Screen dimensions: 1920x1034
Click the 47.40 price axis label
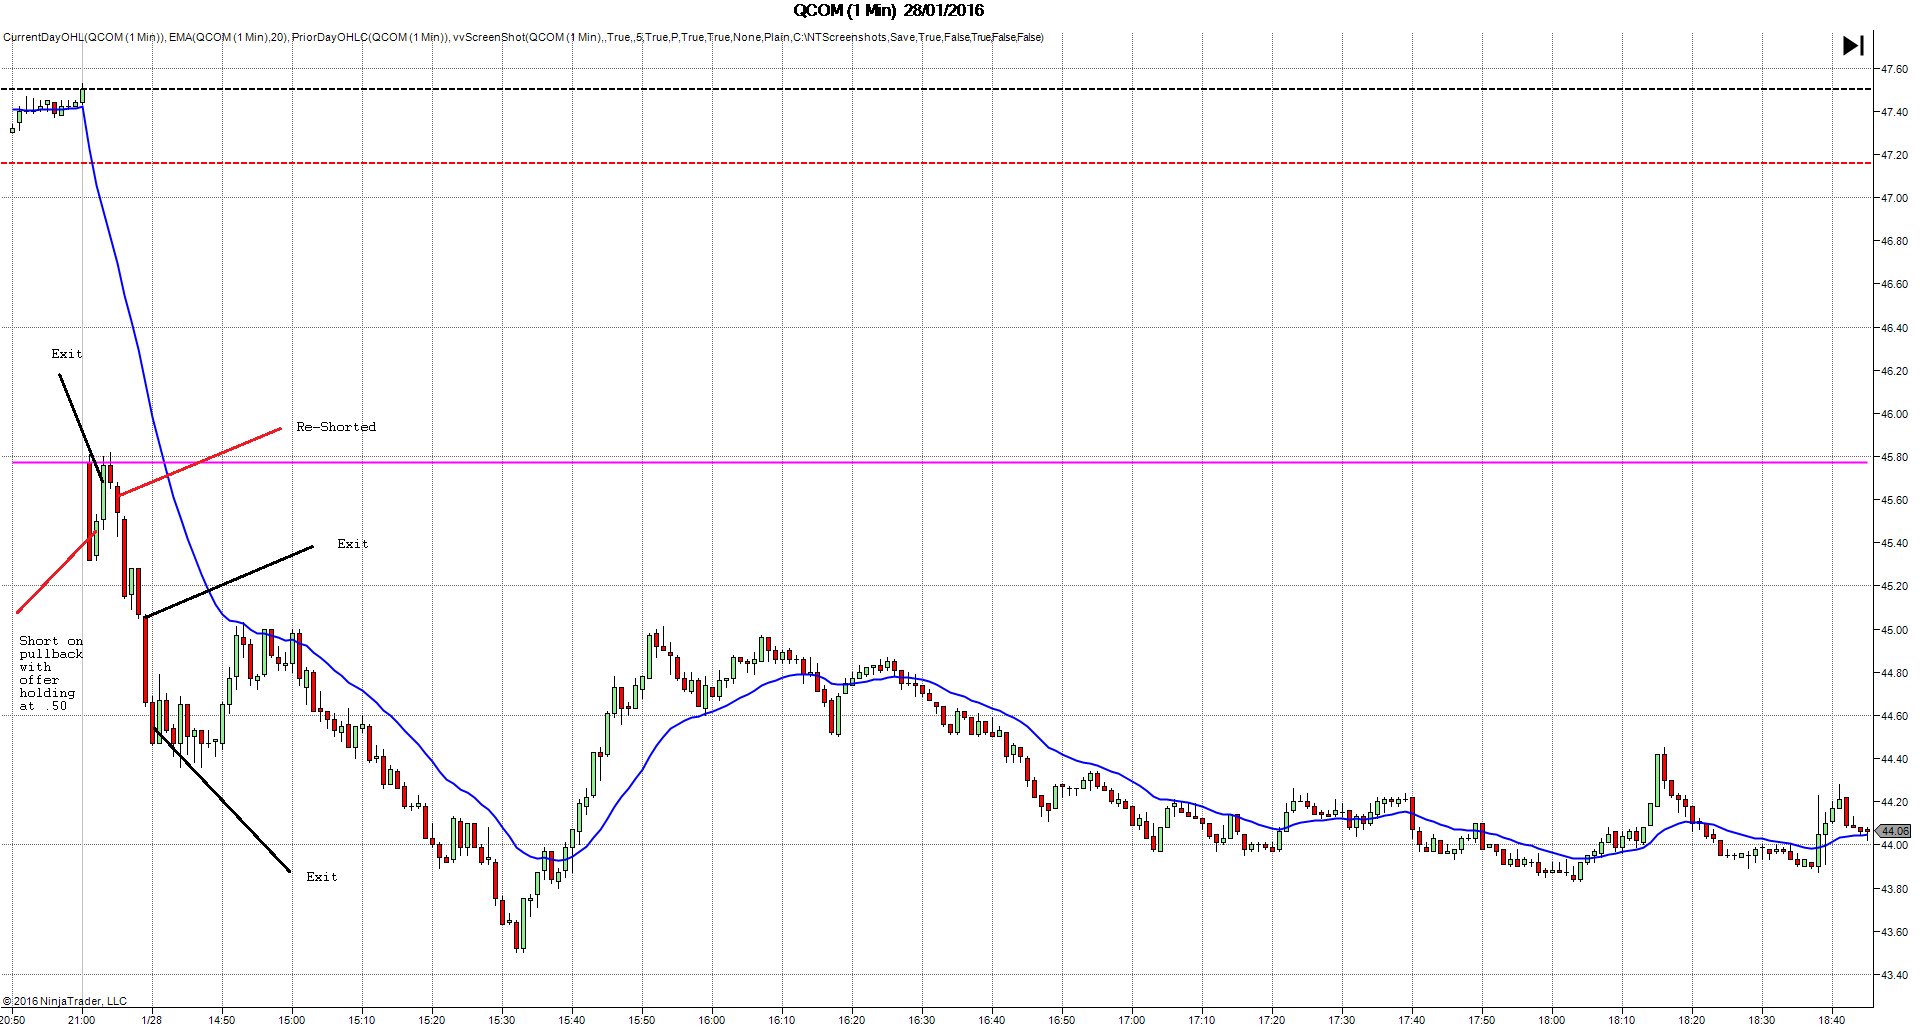pos(1894,113)
